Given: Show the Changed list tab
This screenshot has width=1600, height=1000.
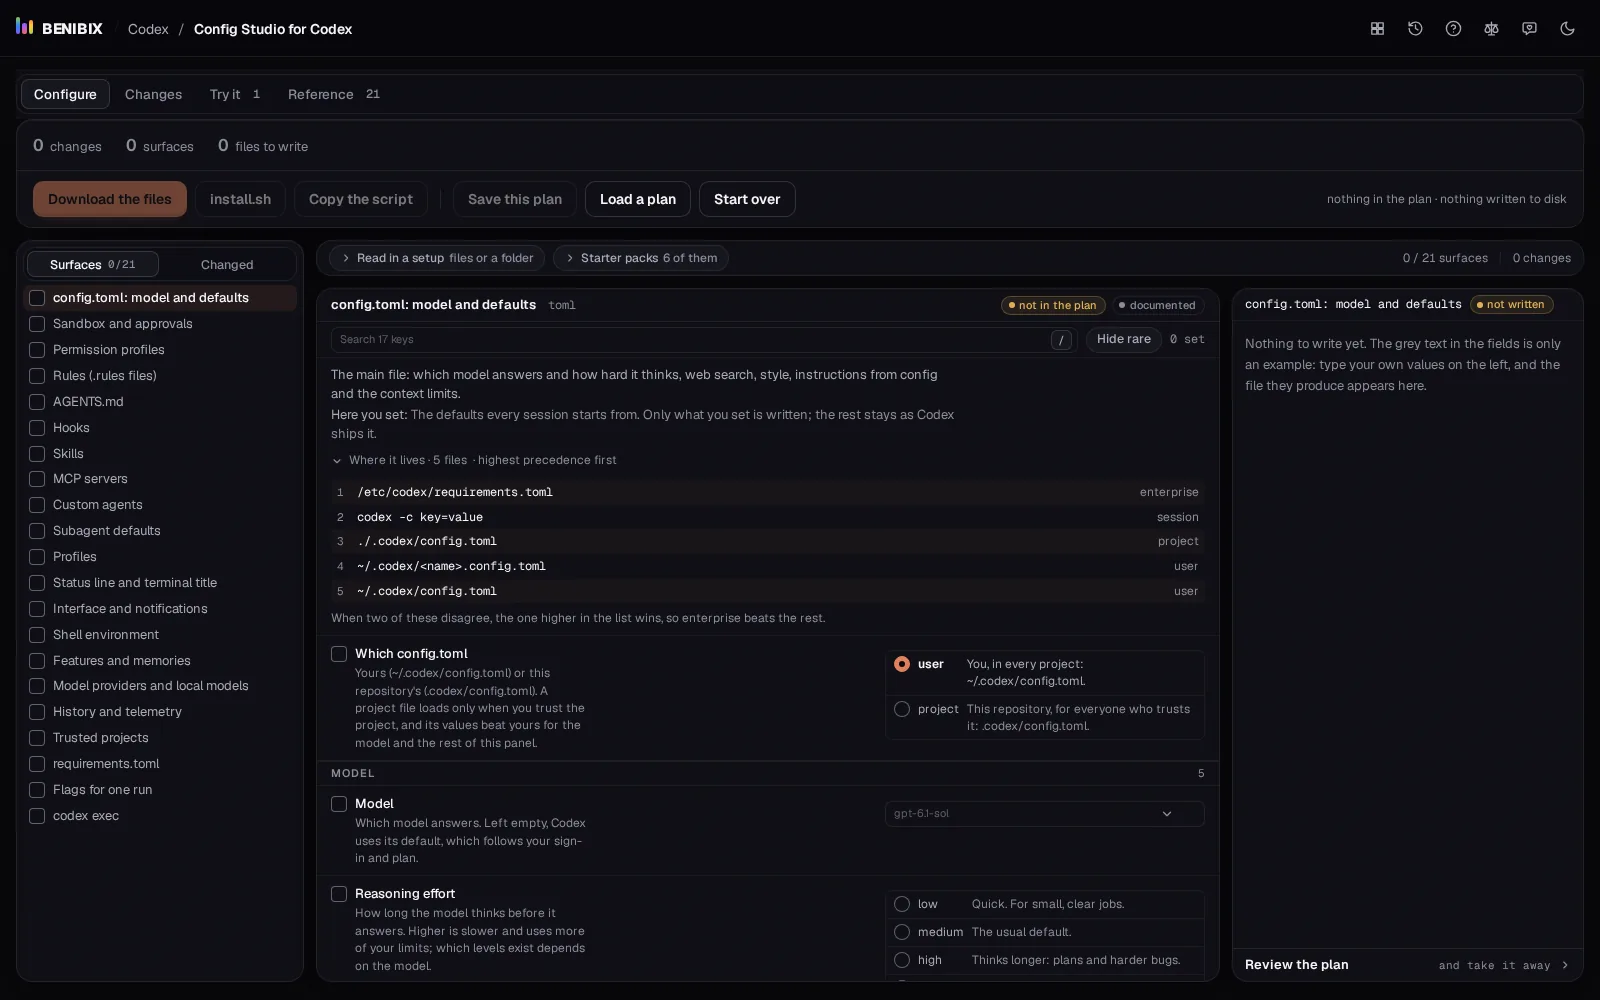Looking at the screenshot, I should point(227,264).
